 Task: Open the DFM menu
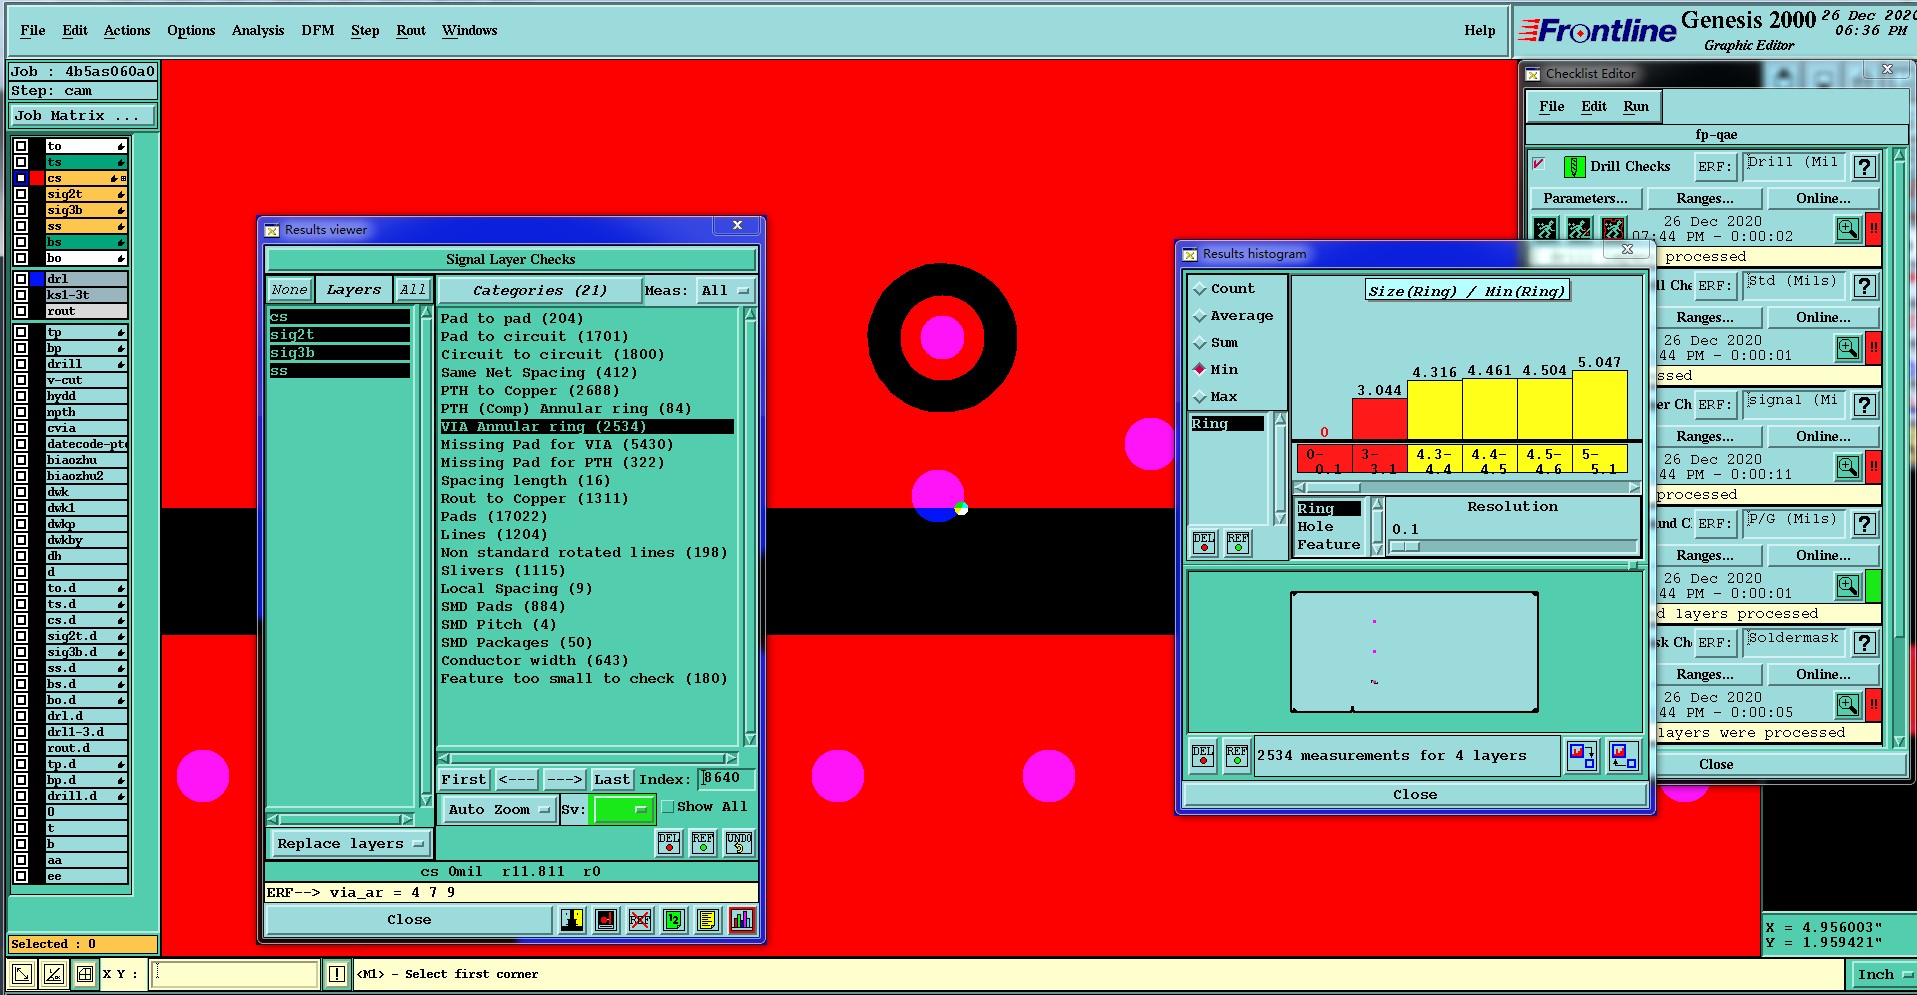click(318, 31)
